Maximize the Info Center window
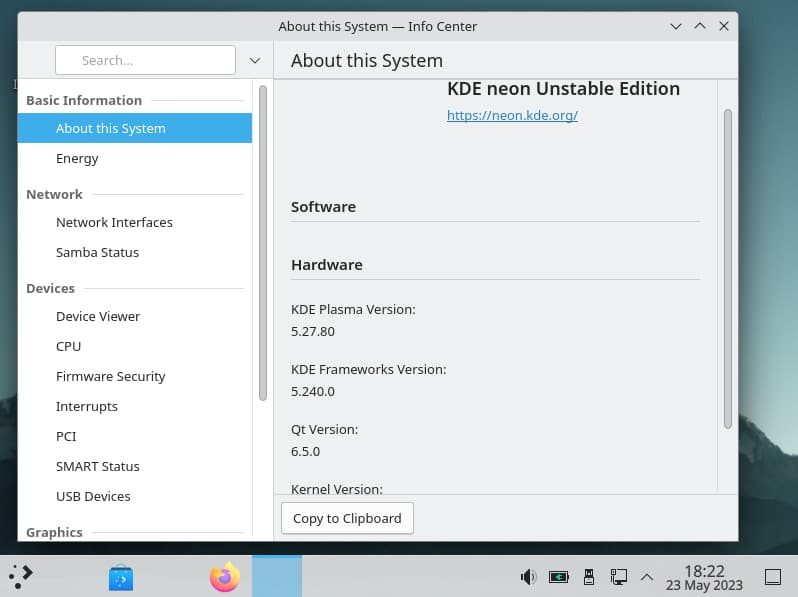The height and width of the screenshot is (597, 798). click(700, 26)
